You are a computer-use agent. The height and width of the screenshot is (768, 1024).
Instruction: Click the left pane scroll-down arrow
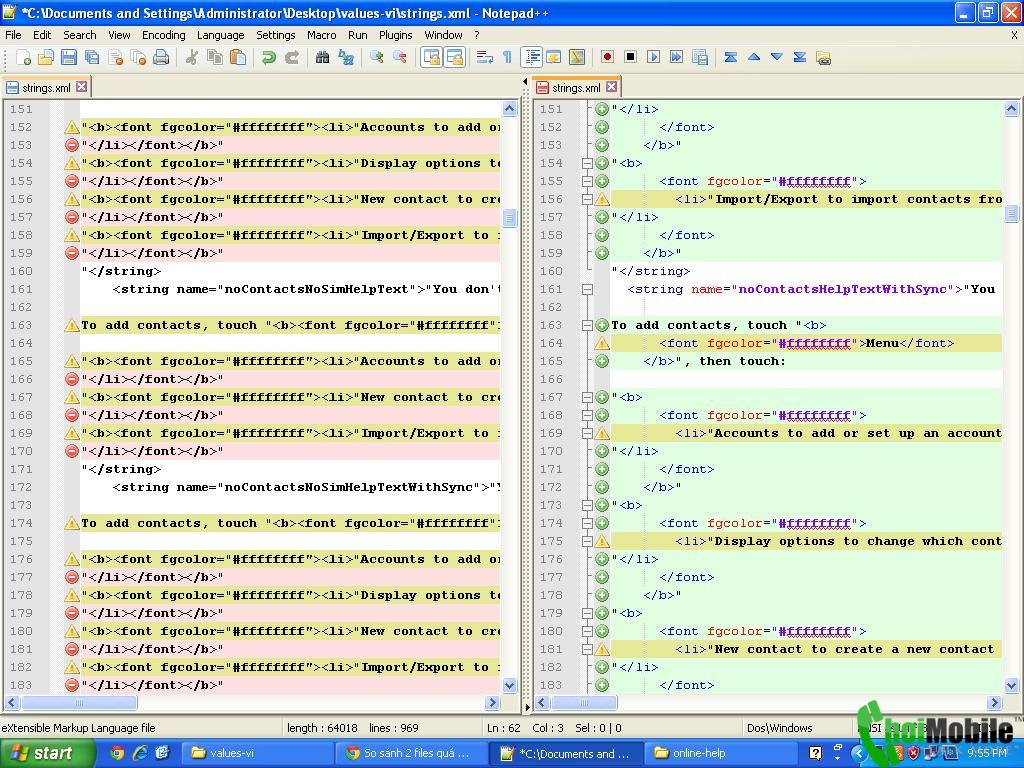click(510, 685)
